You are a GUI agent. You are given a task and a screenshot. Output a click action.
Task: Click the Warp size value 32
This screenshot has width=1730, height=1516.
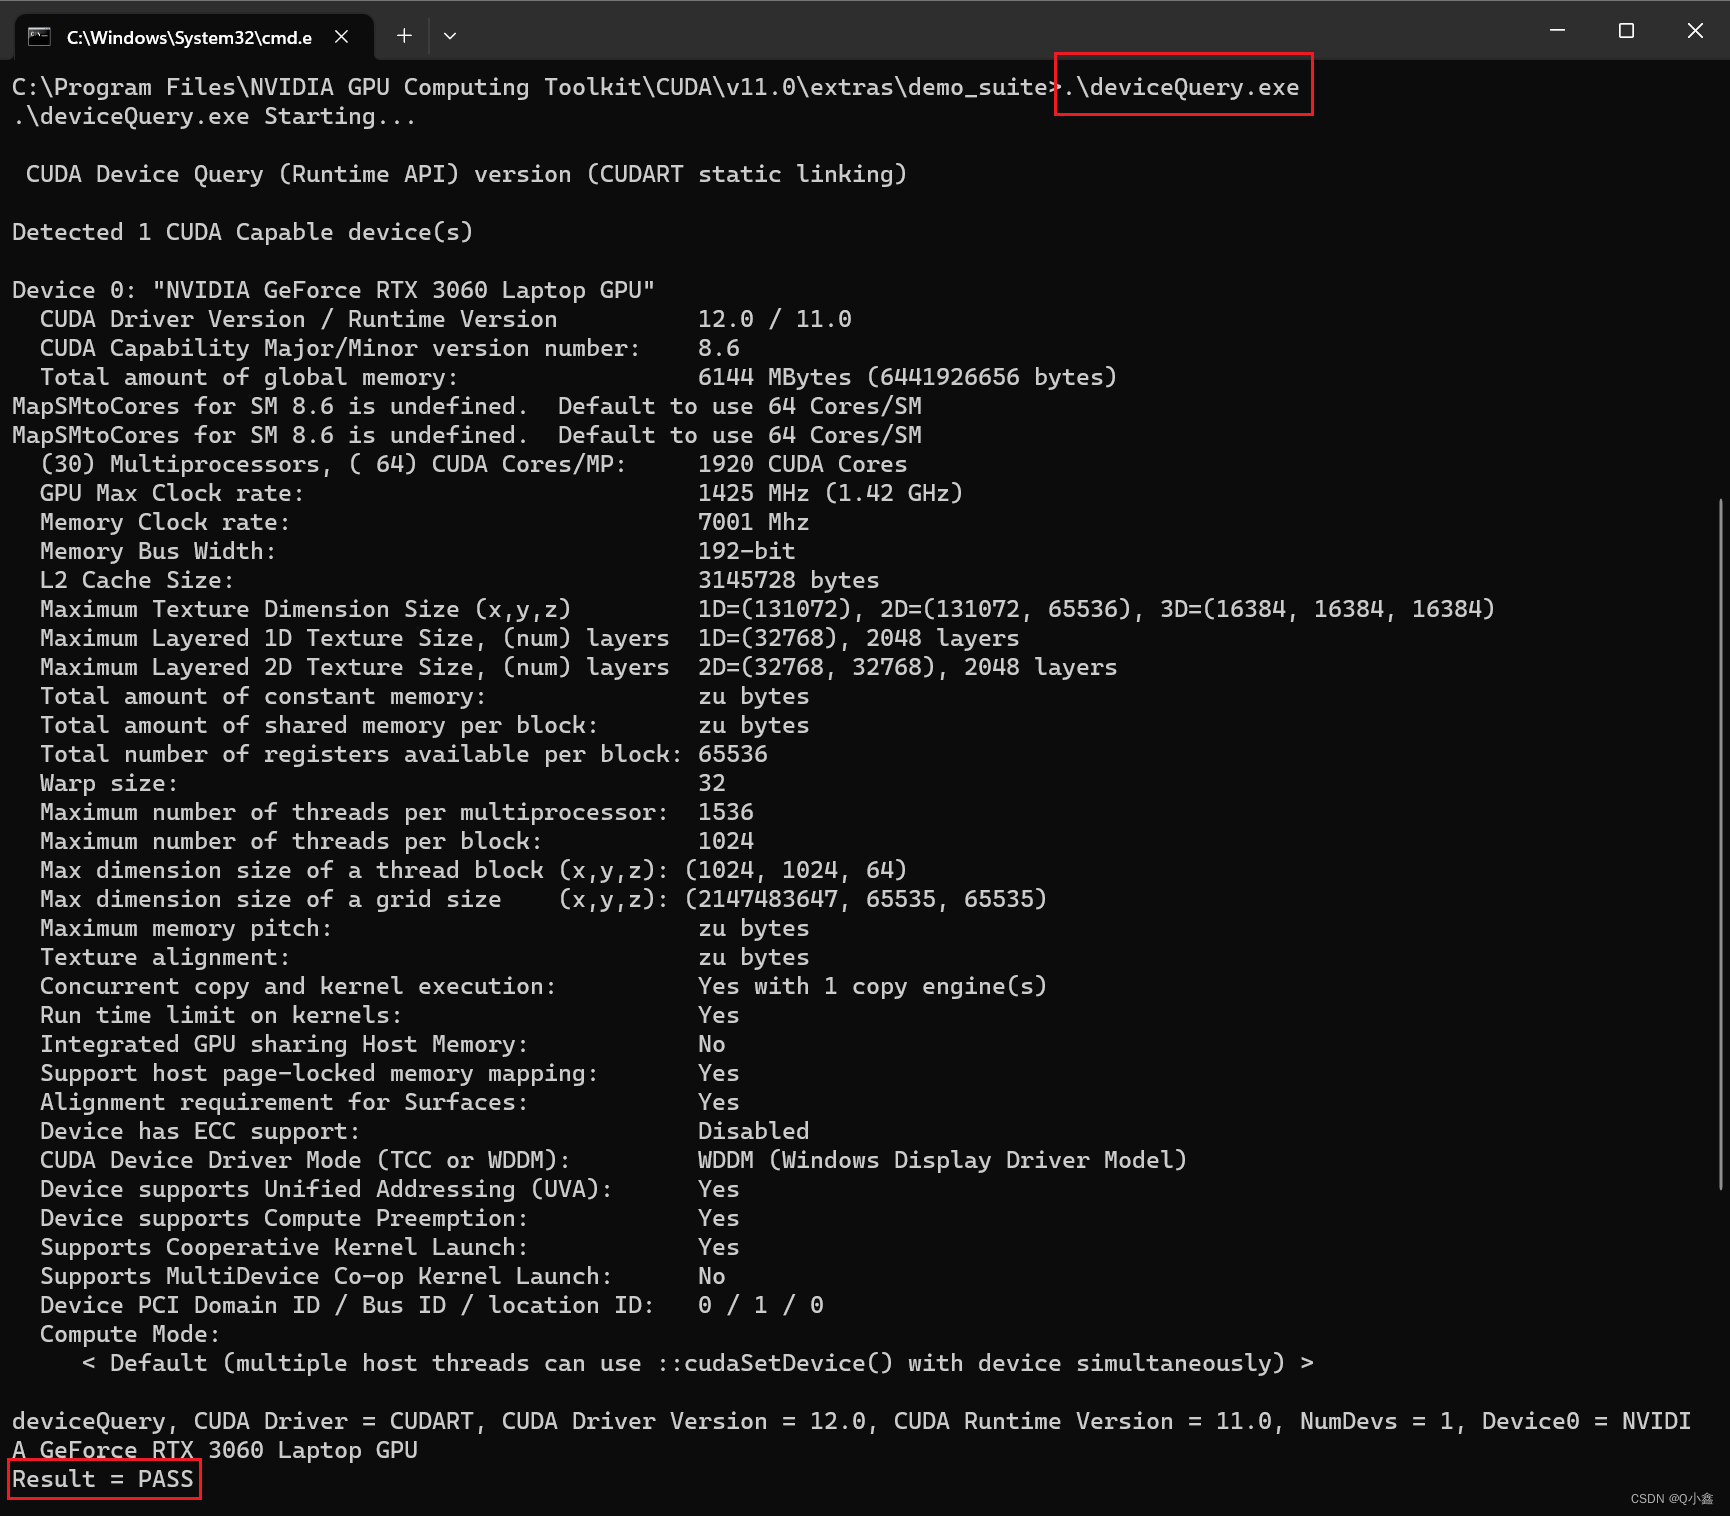click(x=712, y=783)
